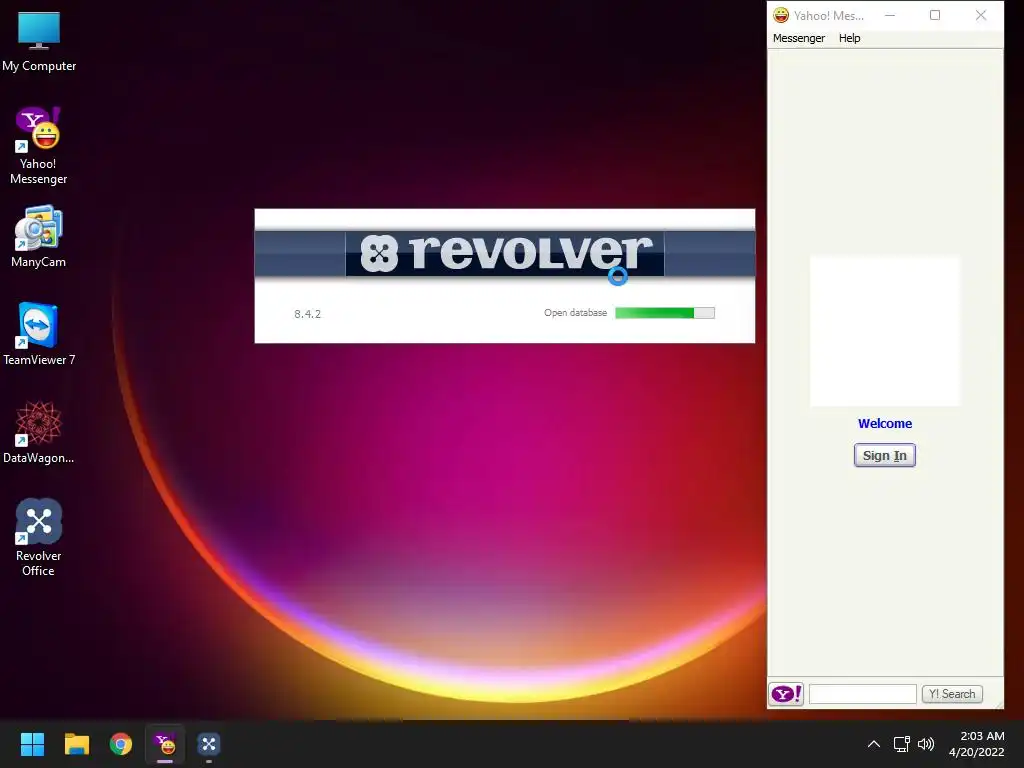Click the Open database progress bar
Image resolution: width=1024 pixels, height=768 pixels.
665,313
